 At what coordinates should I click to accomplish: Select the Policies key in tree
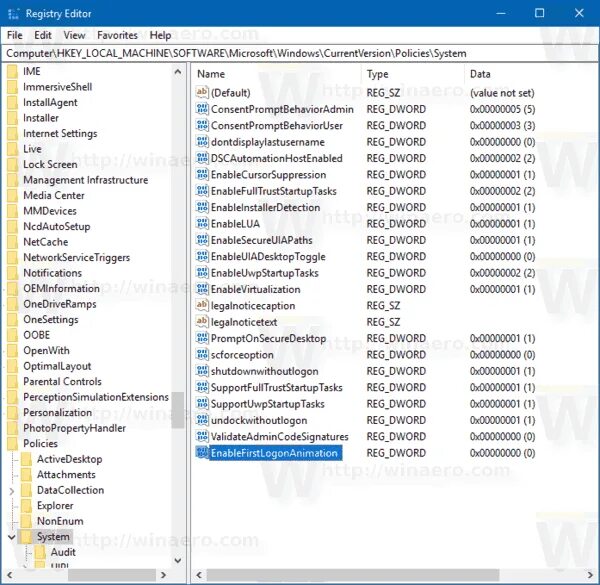point(40,444)
